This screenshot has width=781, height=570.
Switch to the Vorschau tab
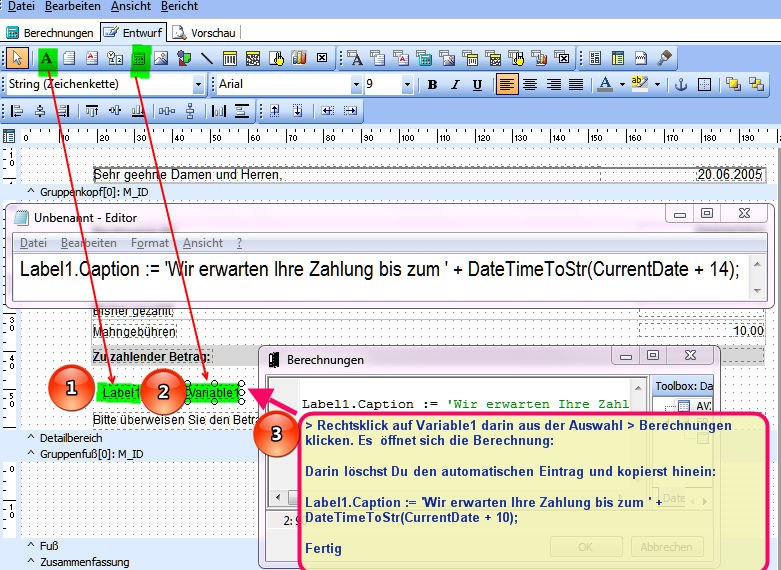click(x=204, y=33)
